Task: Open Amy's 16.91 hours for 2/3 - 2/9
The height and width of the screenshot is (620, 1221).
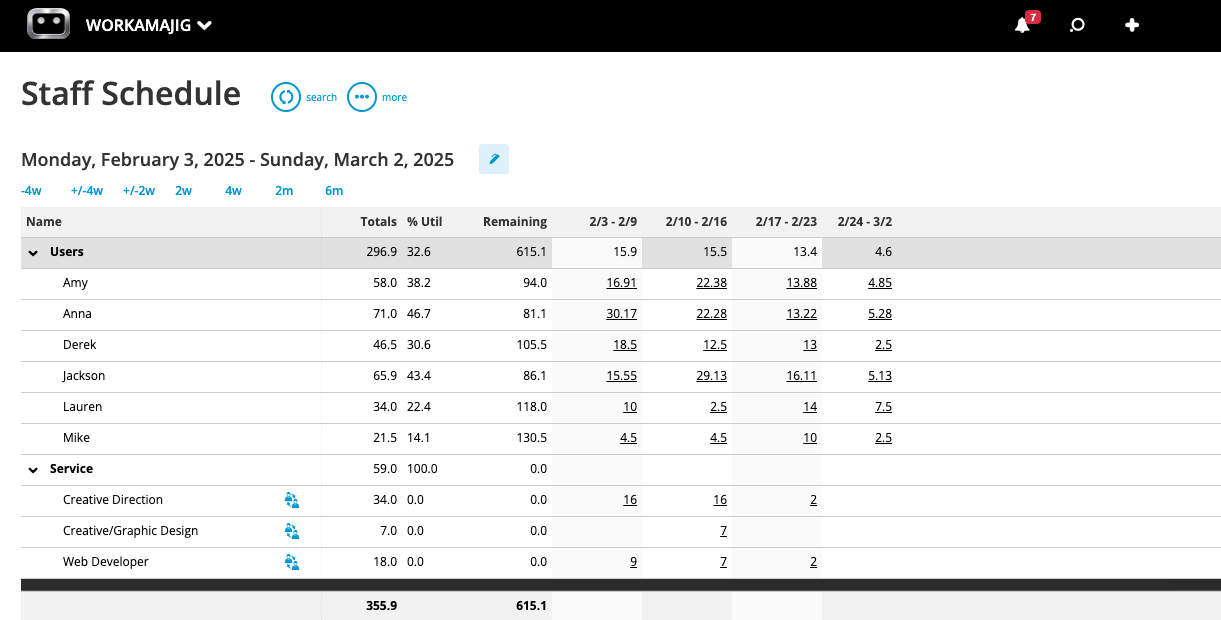Action: tap(621, 283)
